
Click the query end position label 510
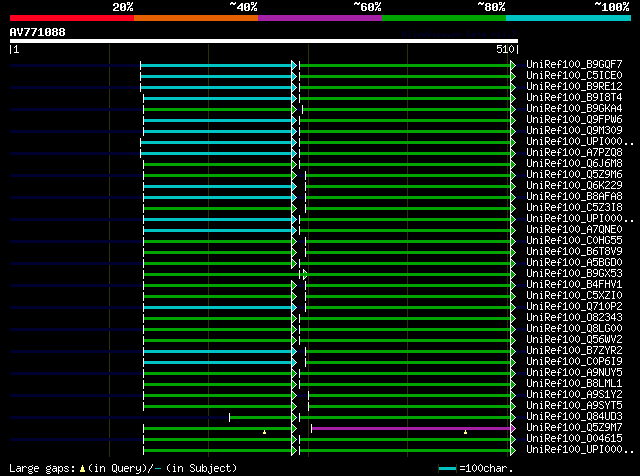tap(505, 49)
